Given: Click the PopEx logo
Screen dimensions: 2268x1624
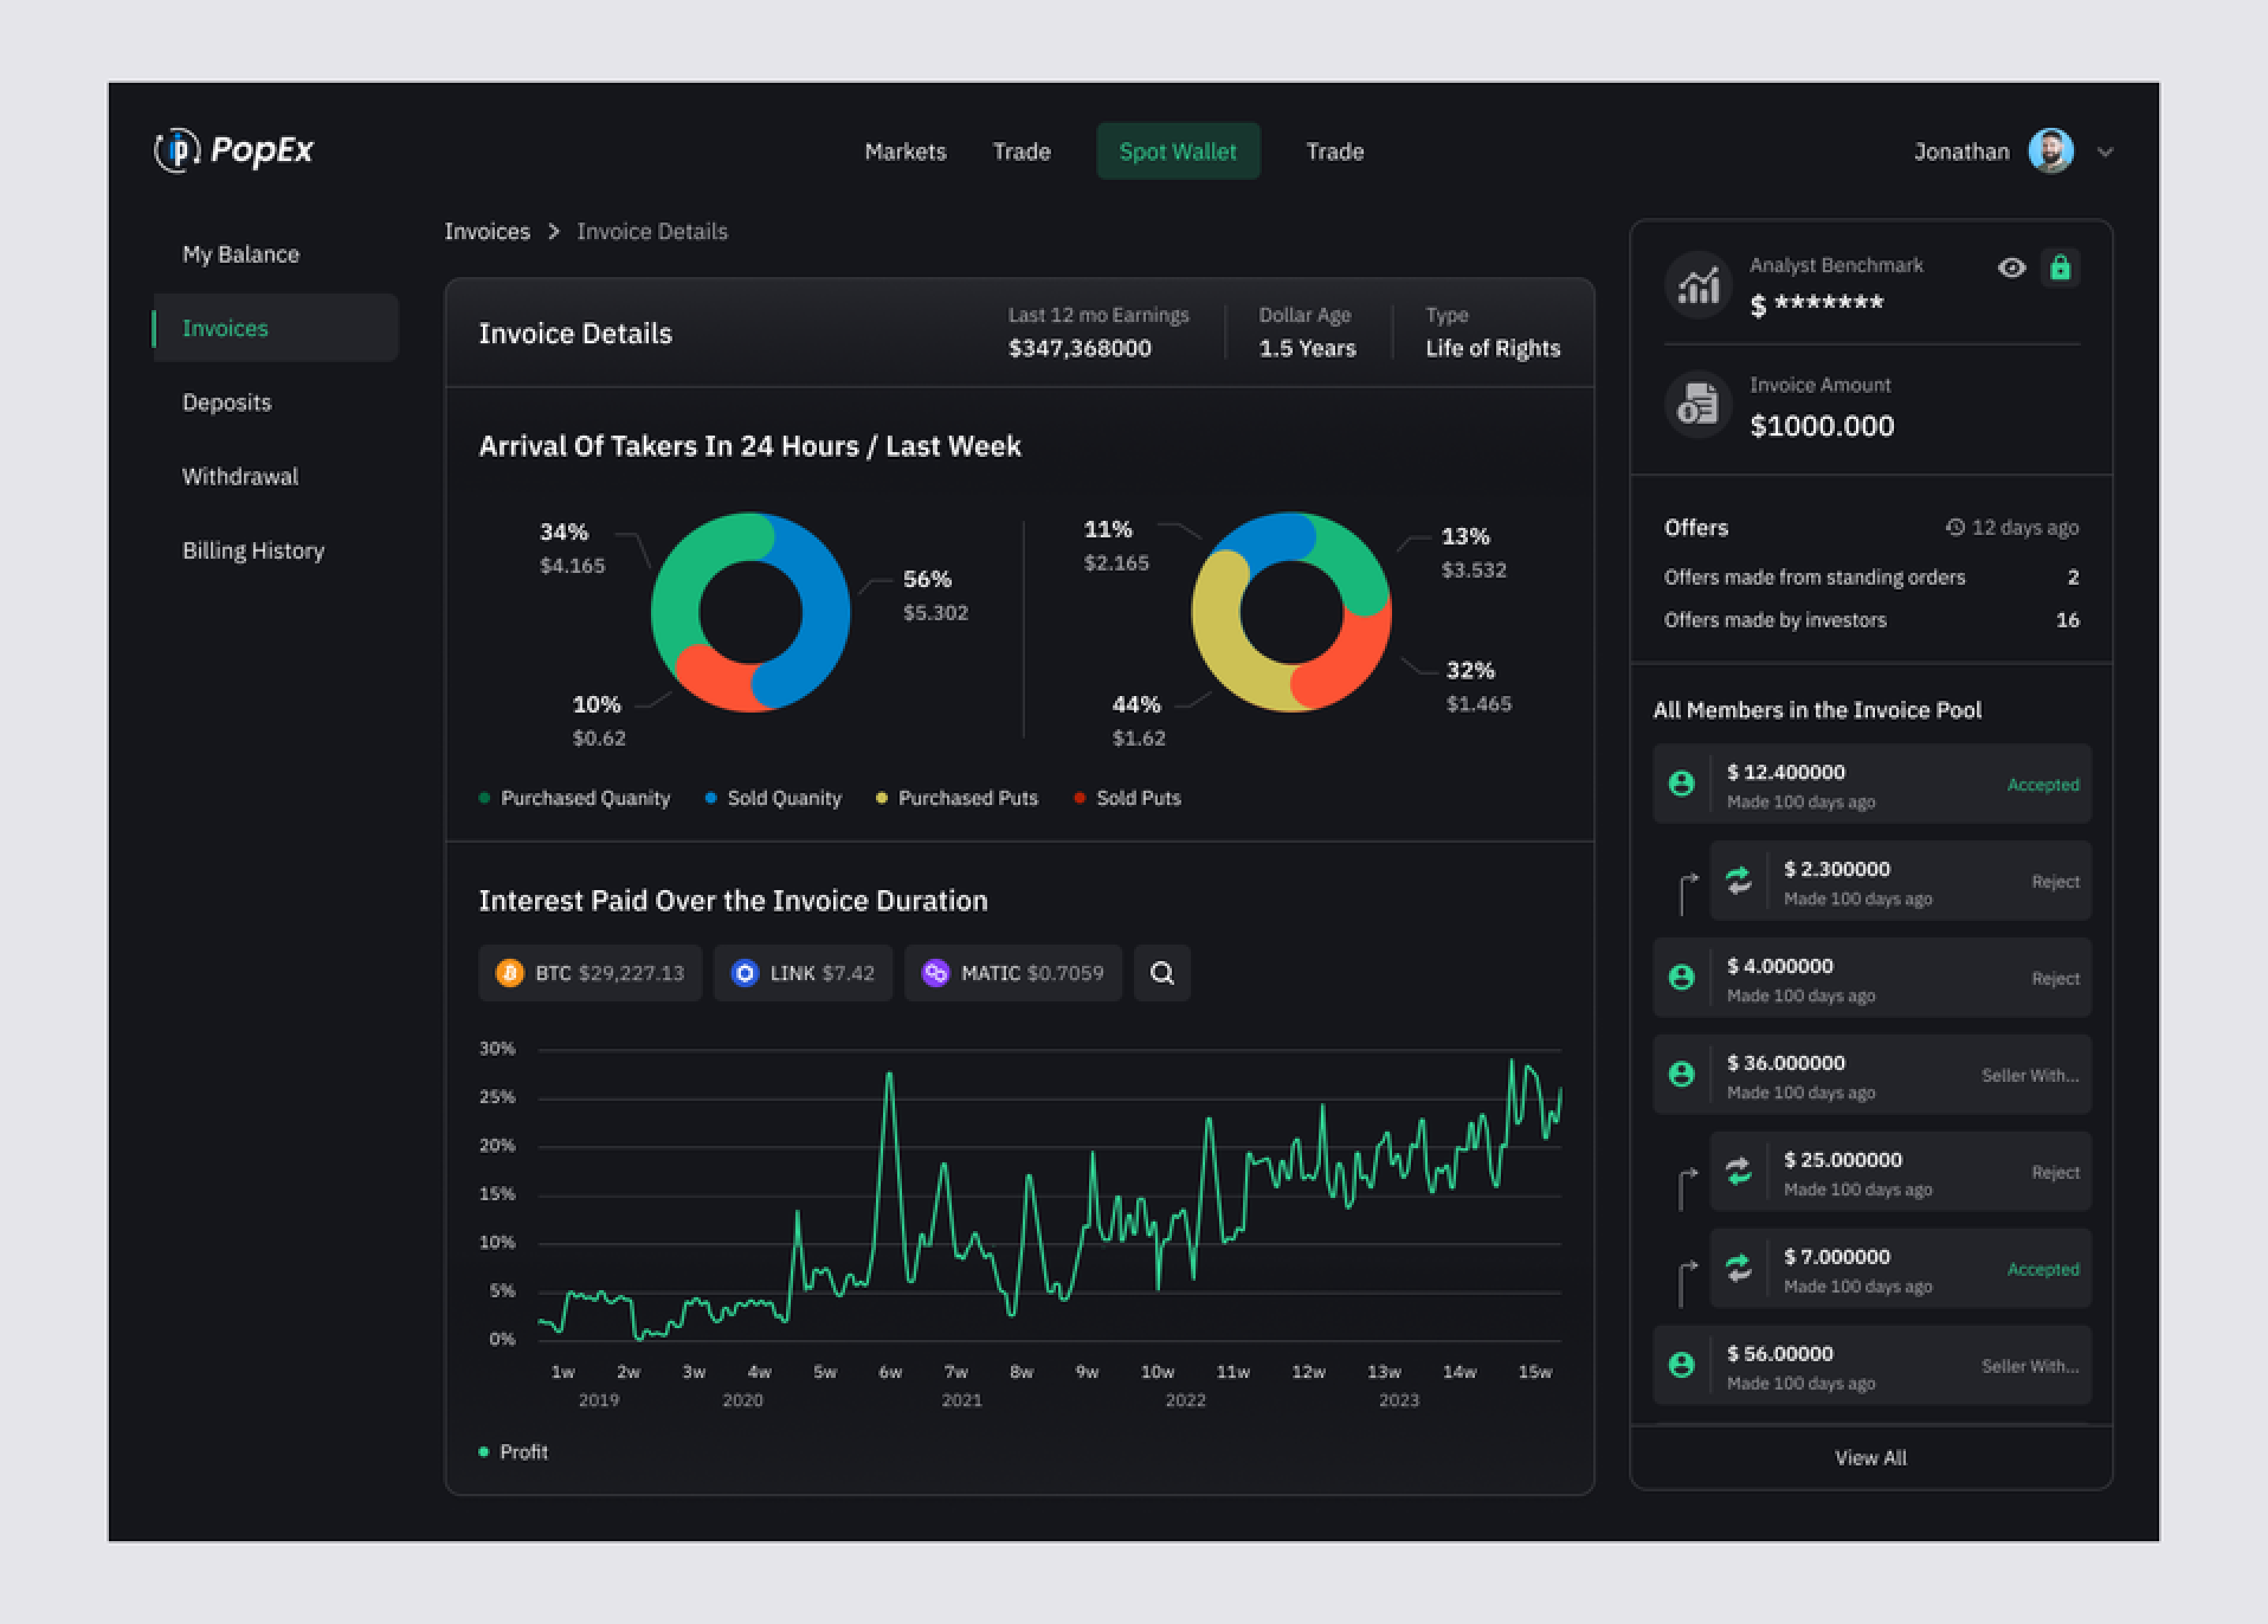Looking at the screenshot, I should (234, 150).
